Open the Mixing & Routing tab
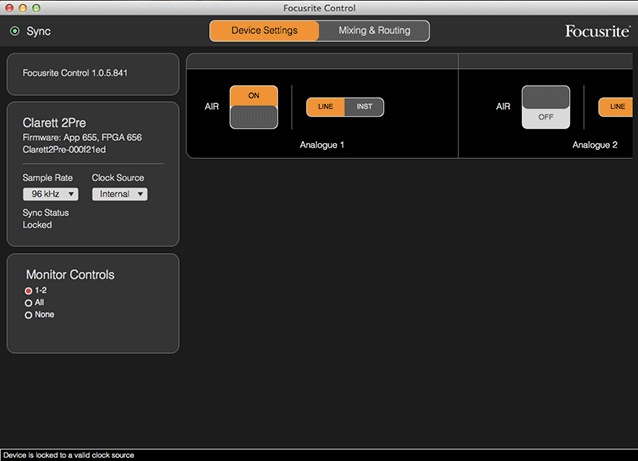This screenshot has height=461, width=638. [x=374, y=31]
